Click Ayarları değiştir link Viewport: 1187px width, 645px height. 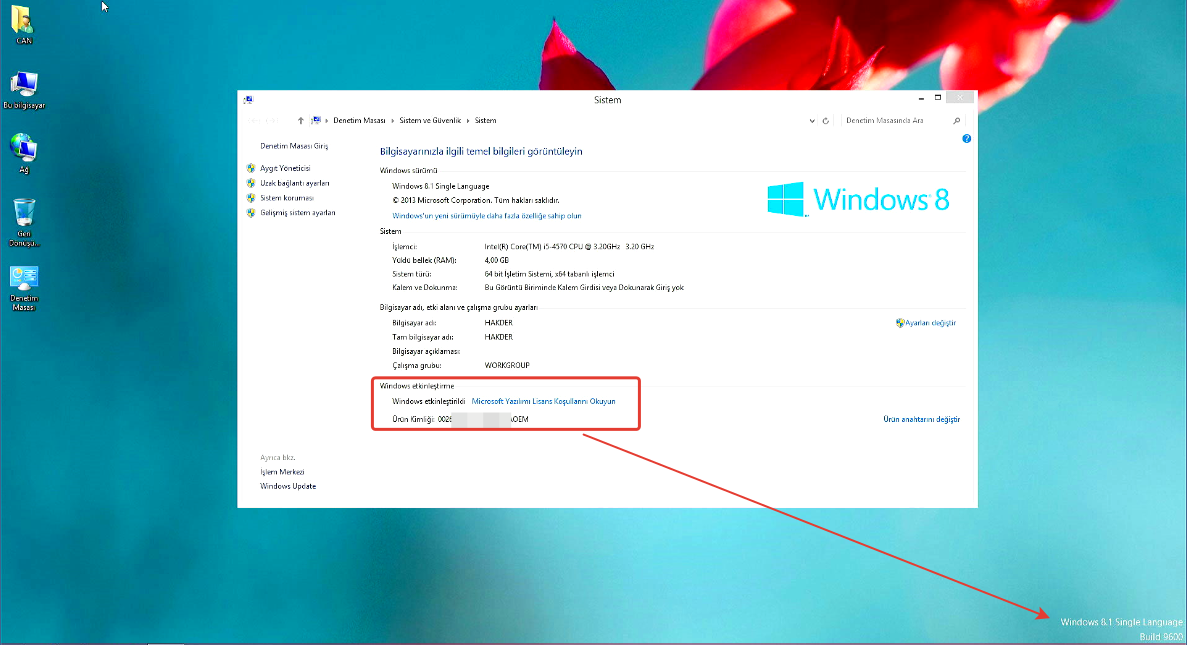pyautogui.click(x=930, y=322)
